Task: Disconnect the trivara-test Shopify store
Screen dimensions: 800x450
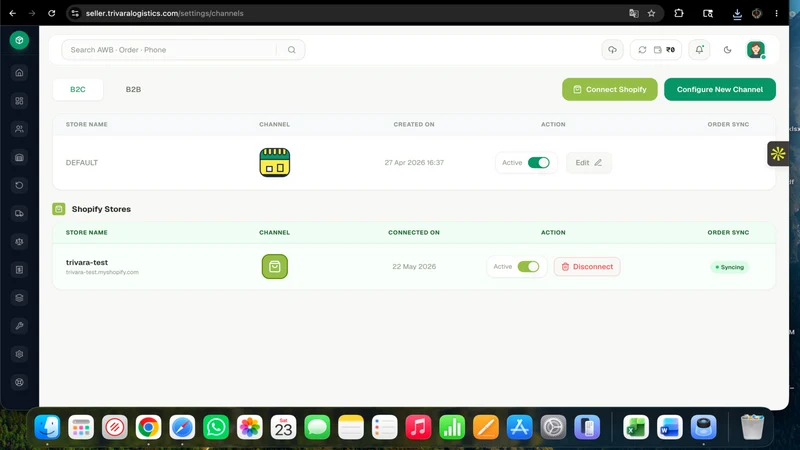Action: (x=587, y=267)
